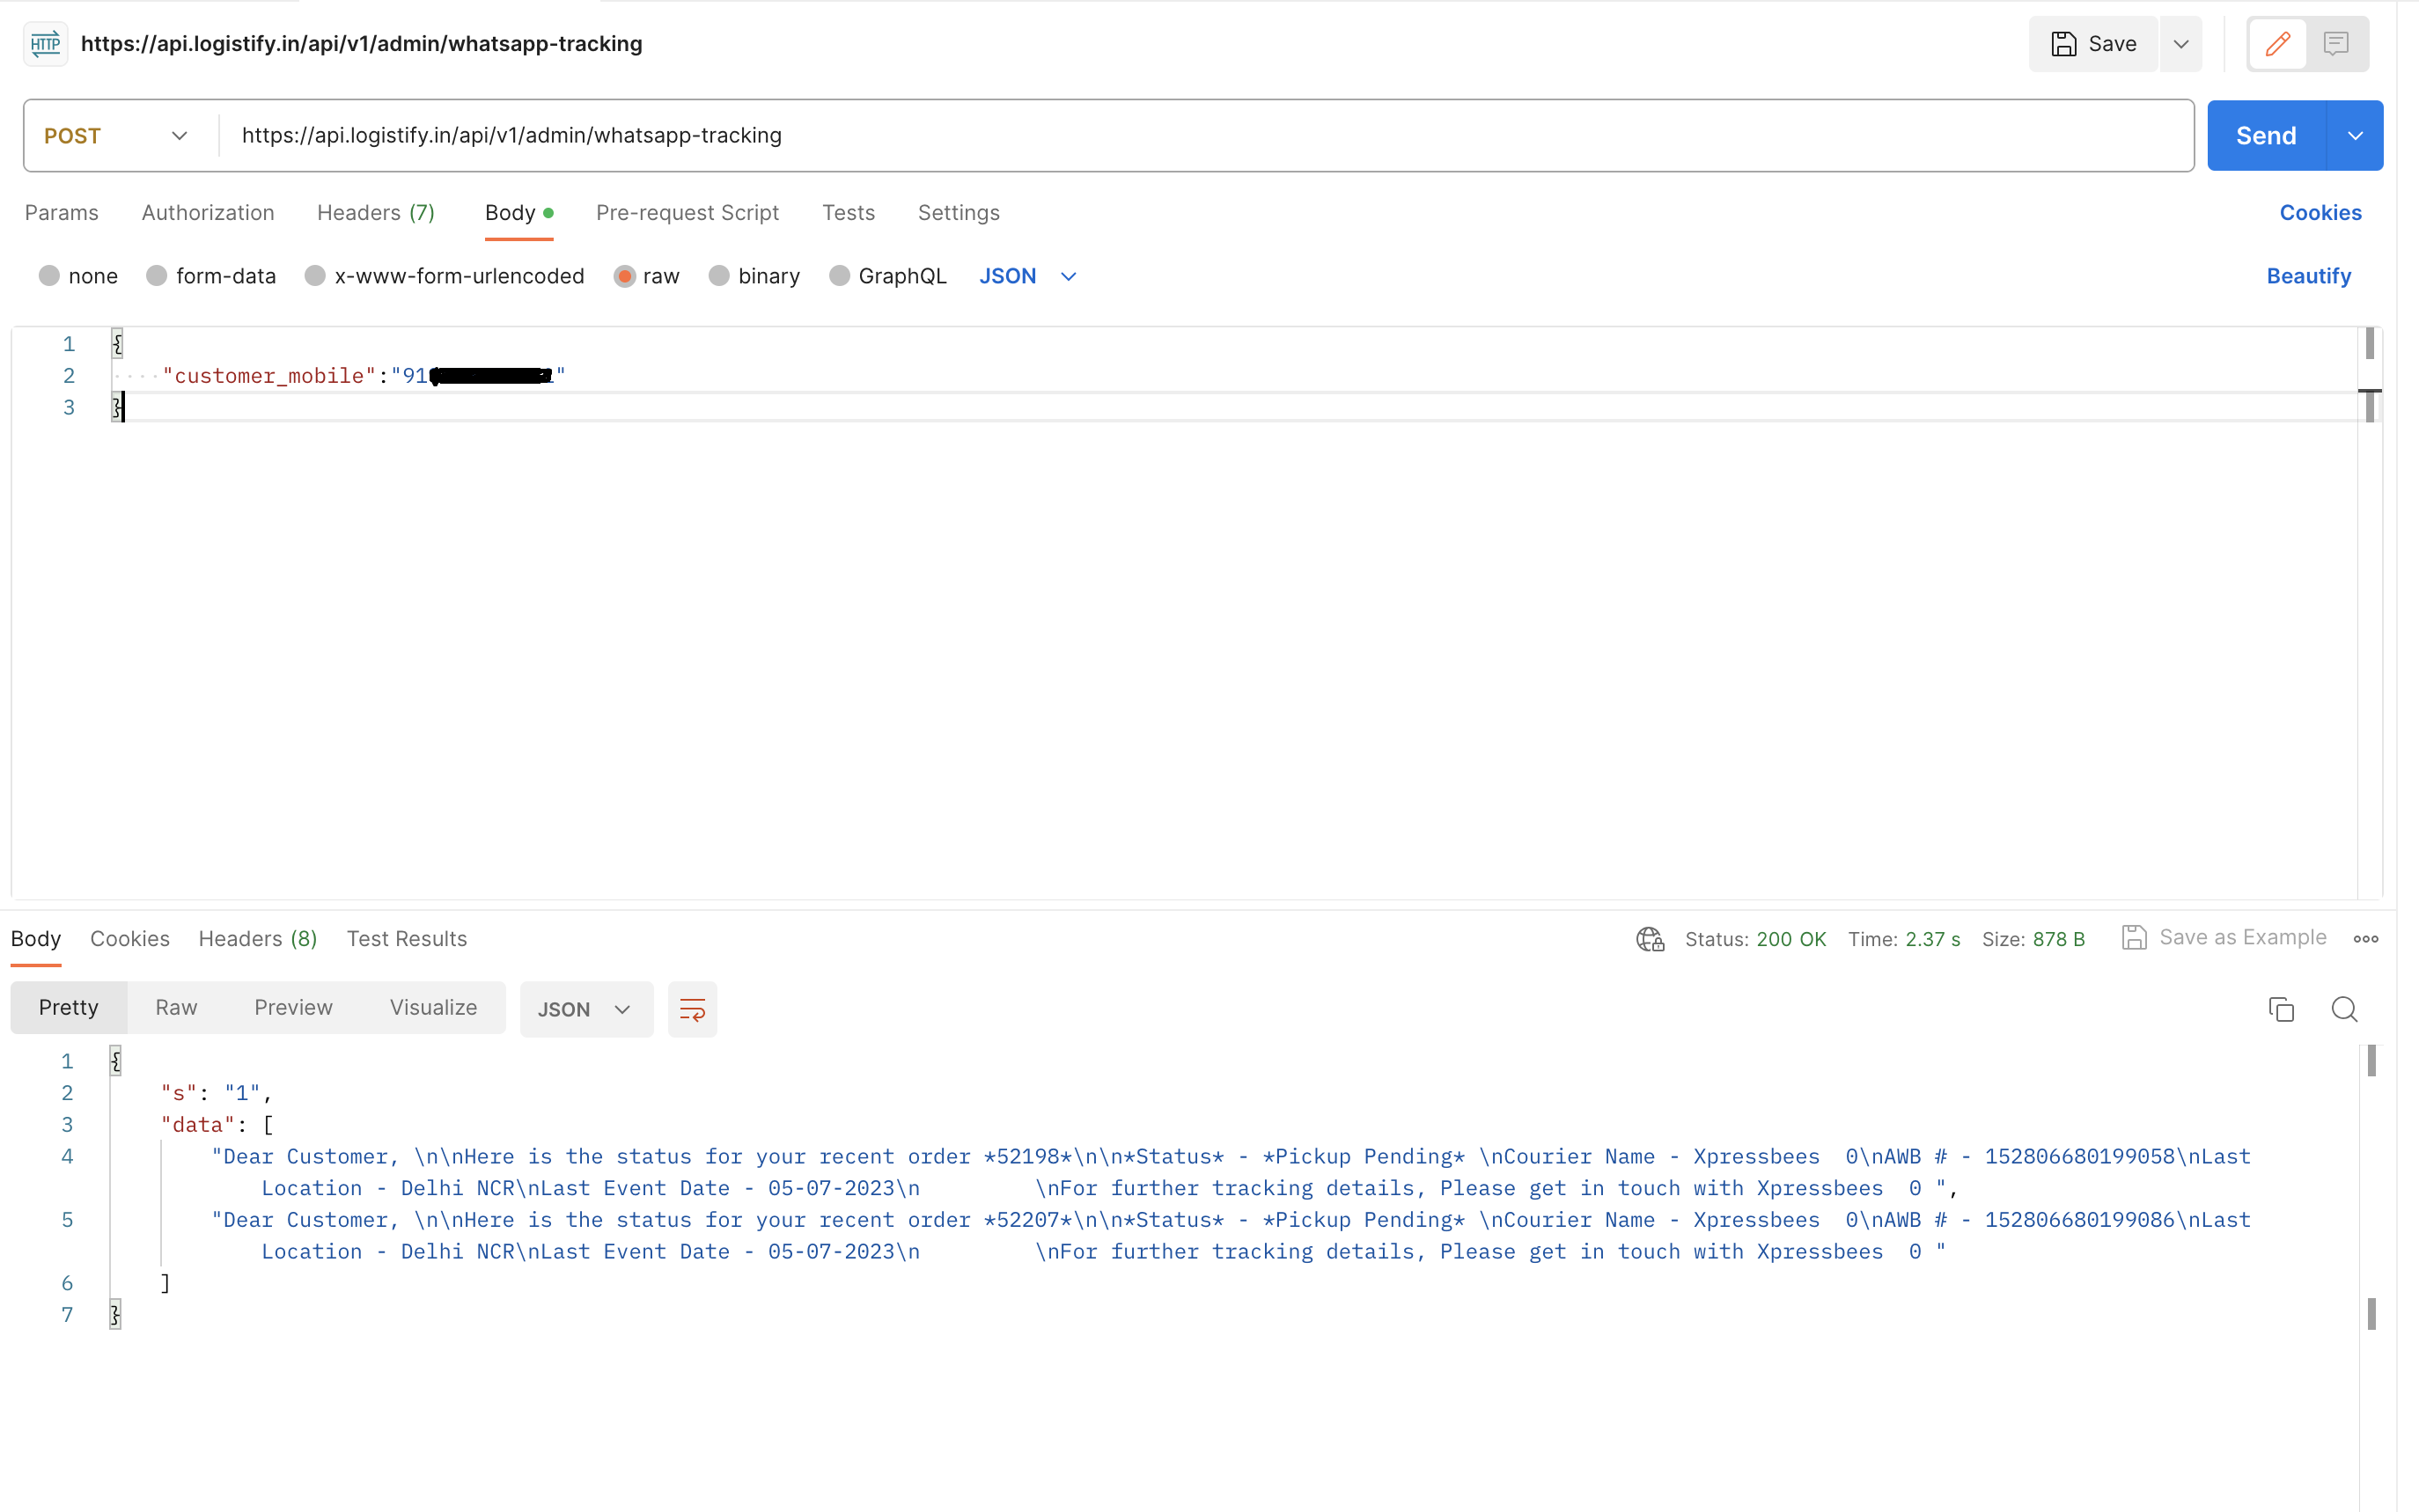
Task: Collapse the request body opening brace
Action: coord(116,343)
